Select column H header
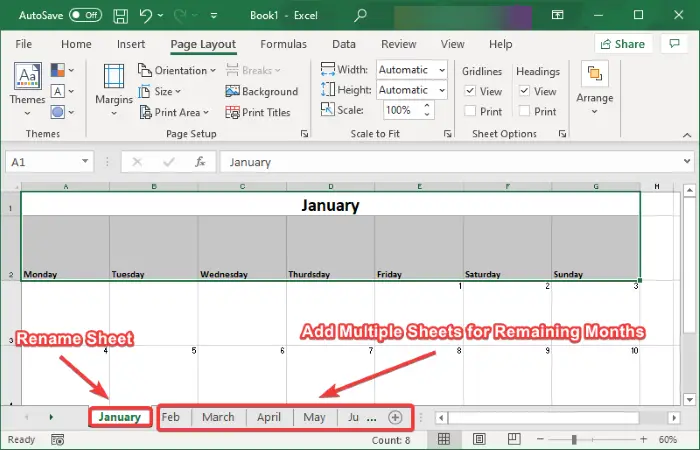700x450 pixels. 657,187
